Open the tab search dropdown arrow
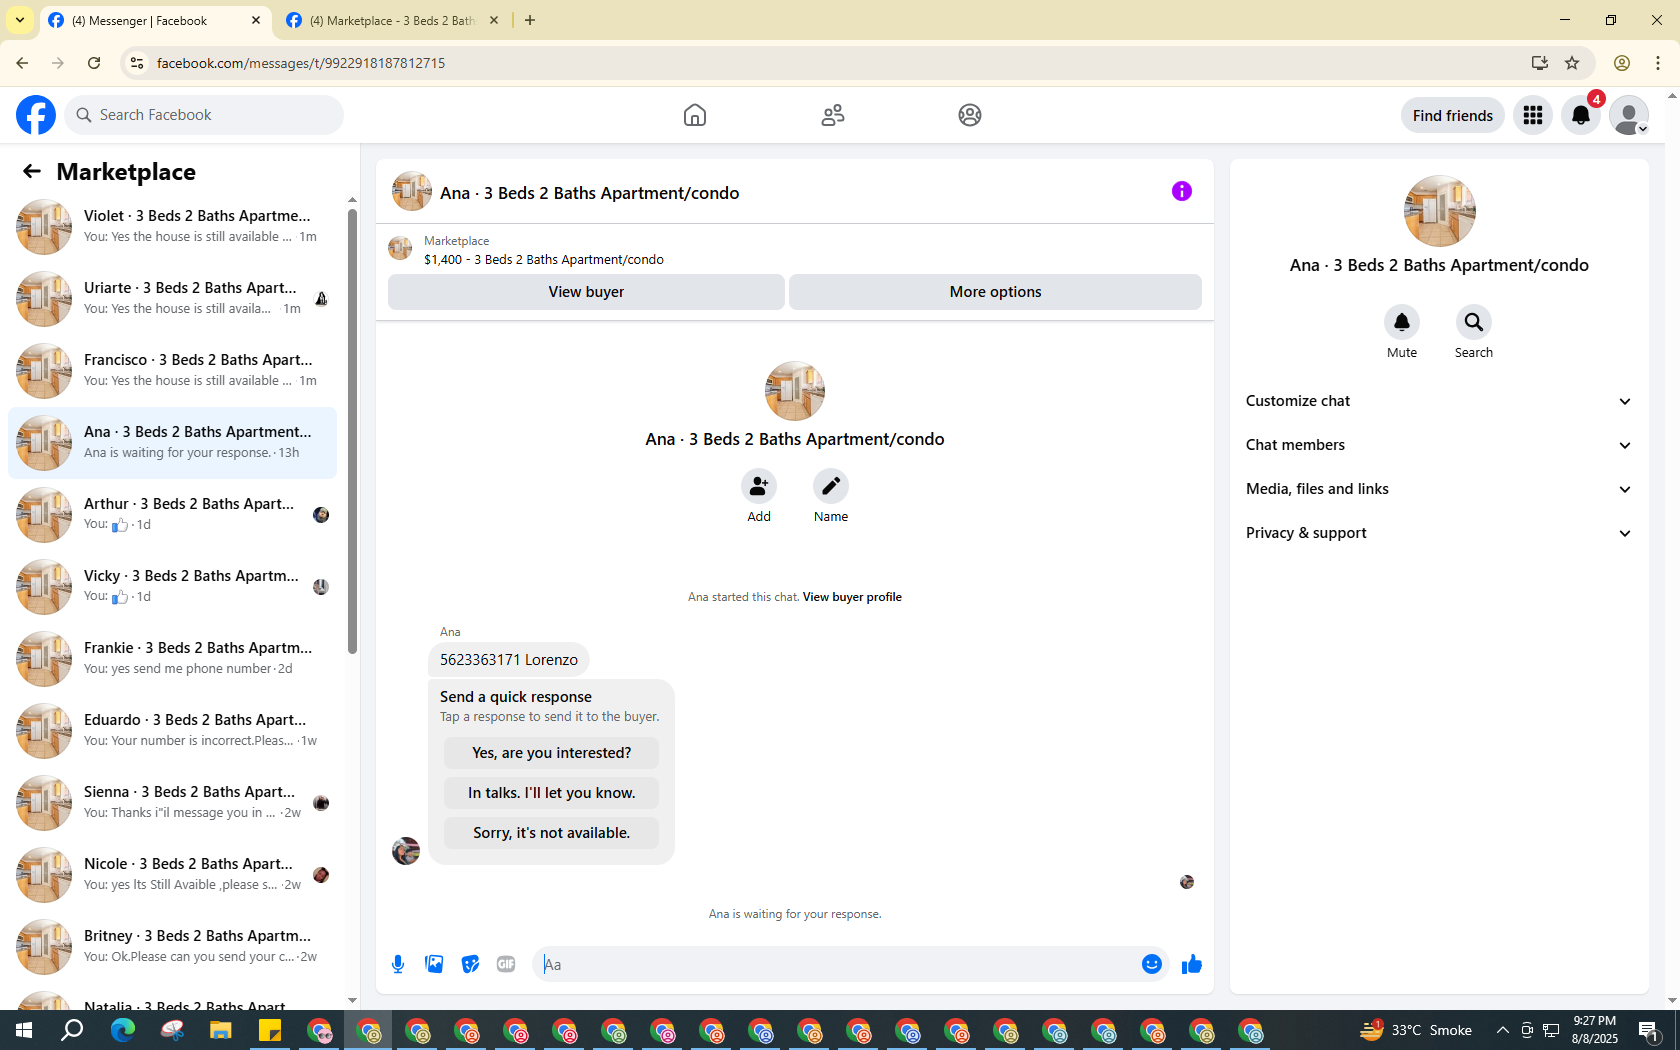1680x1050 pixels. click(20, 20)
